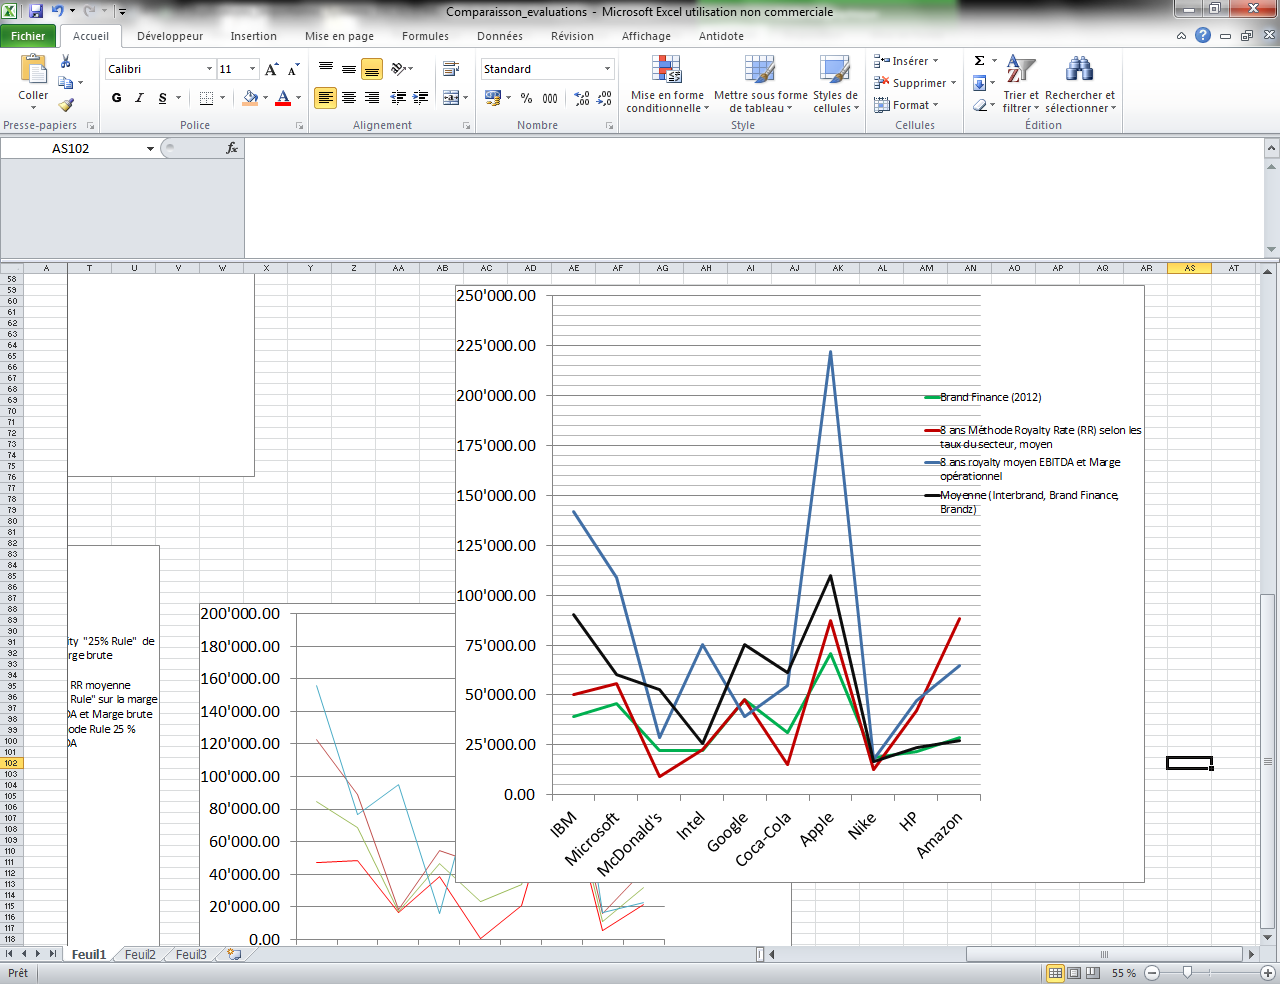Toggle underline with the S button
This screenshot has height=984, width=1280.
[x=162, y=98]
